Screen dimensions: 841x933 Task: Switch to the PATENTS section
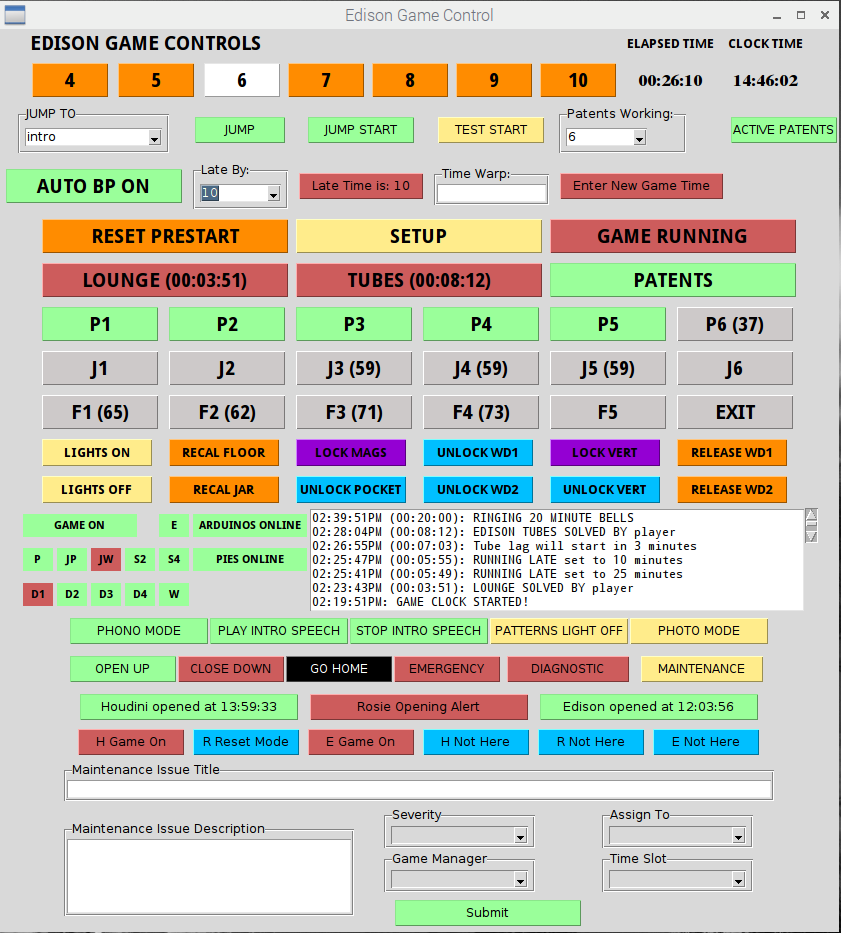(672, 280)
